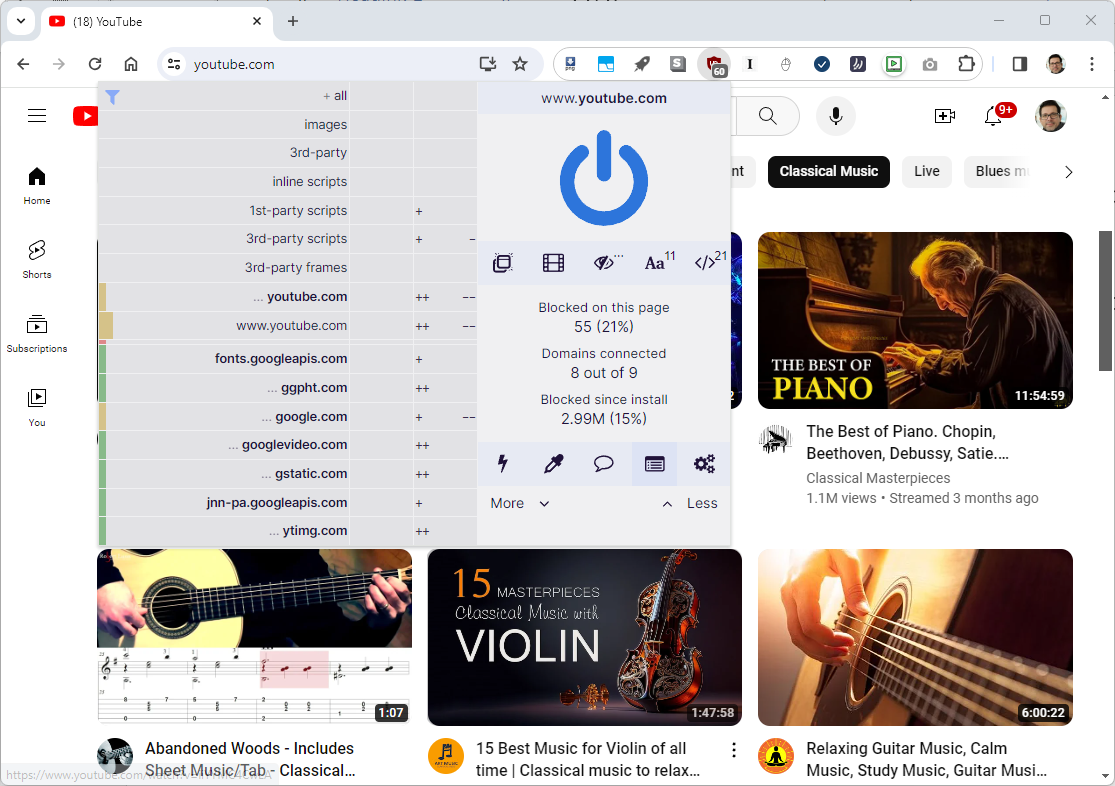
Task: Collapse panel with Less option
Action: (689, 504)
